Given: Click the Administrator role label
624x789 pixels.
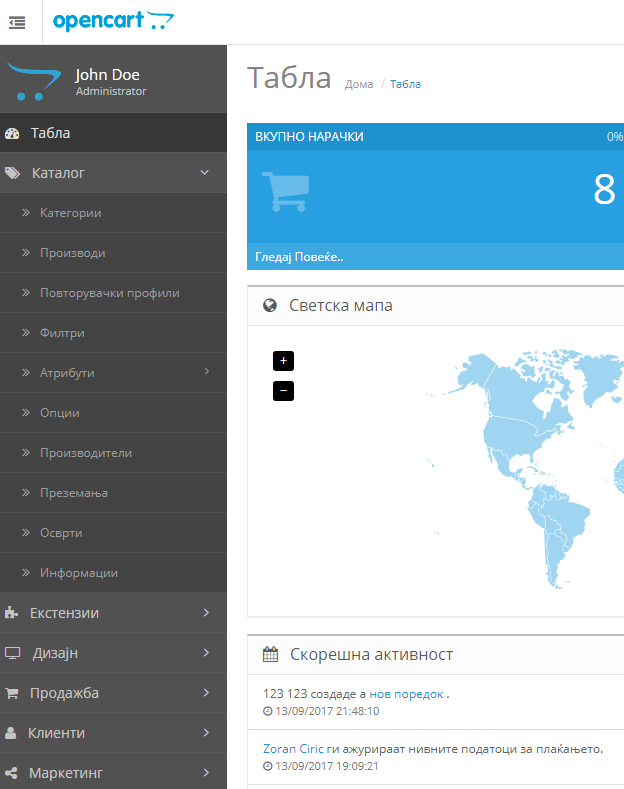Looking at the screenshot, I should [x=111, y=91].
